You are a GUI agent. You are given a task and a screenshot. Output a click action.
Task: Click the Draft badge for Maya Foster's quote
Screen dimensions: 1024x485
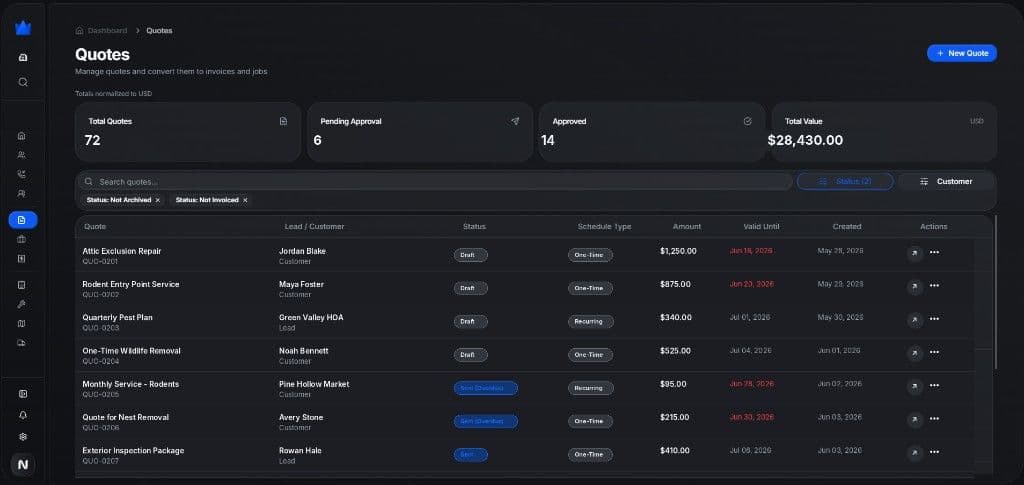(x=471, y=288)
